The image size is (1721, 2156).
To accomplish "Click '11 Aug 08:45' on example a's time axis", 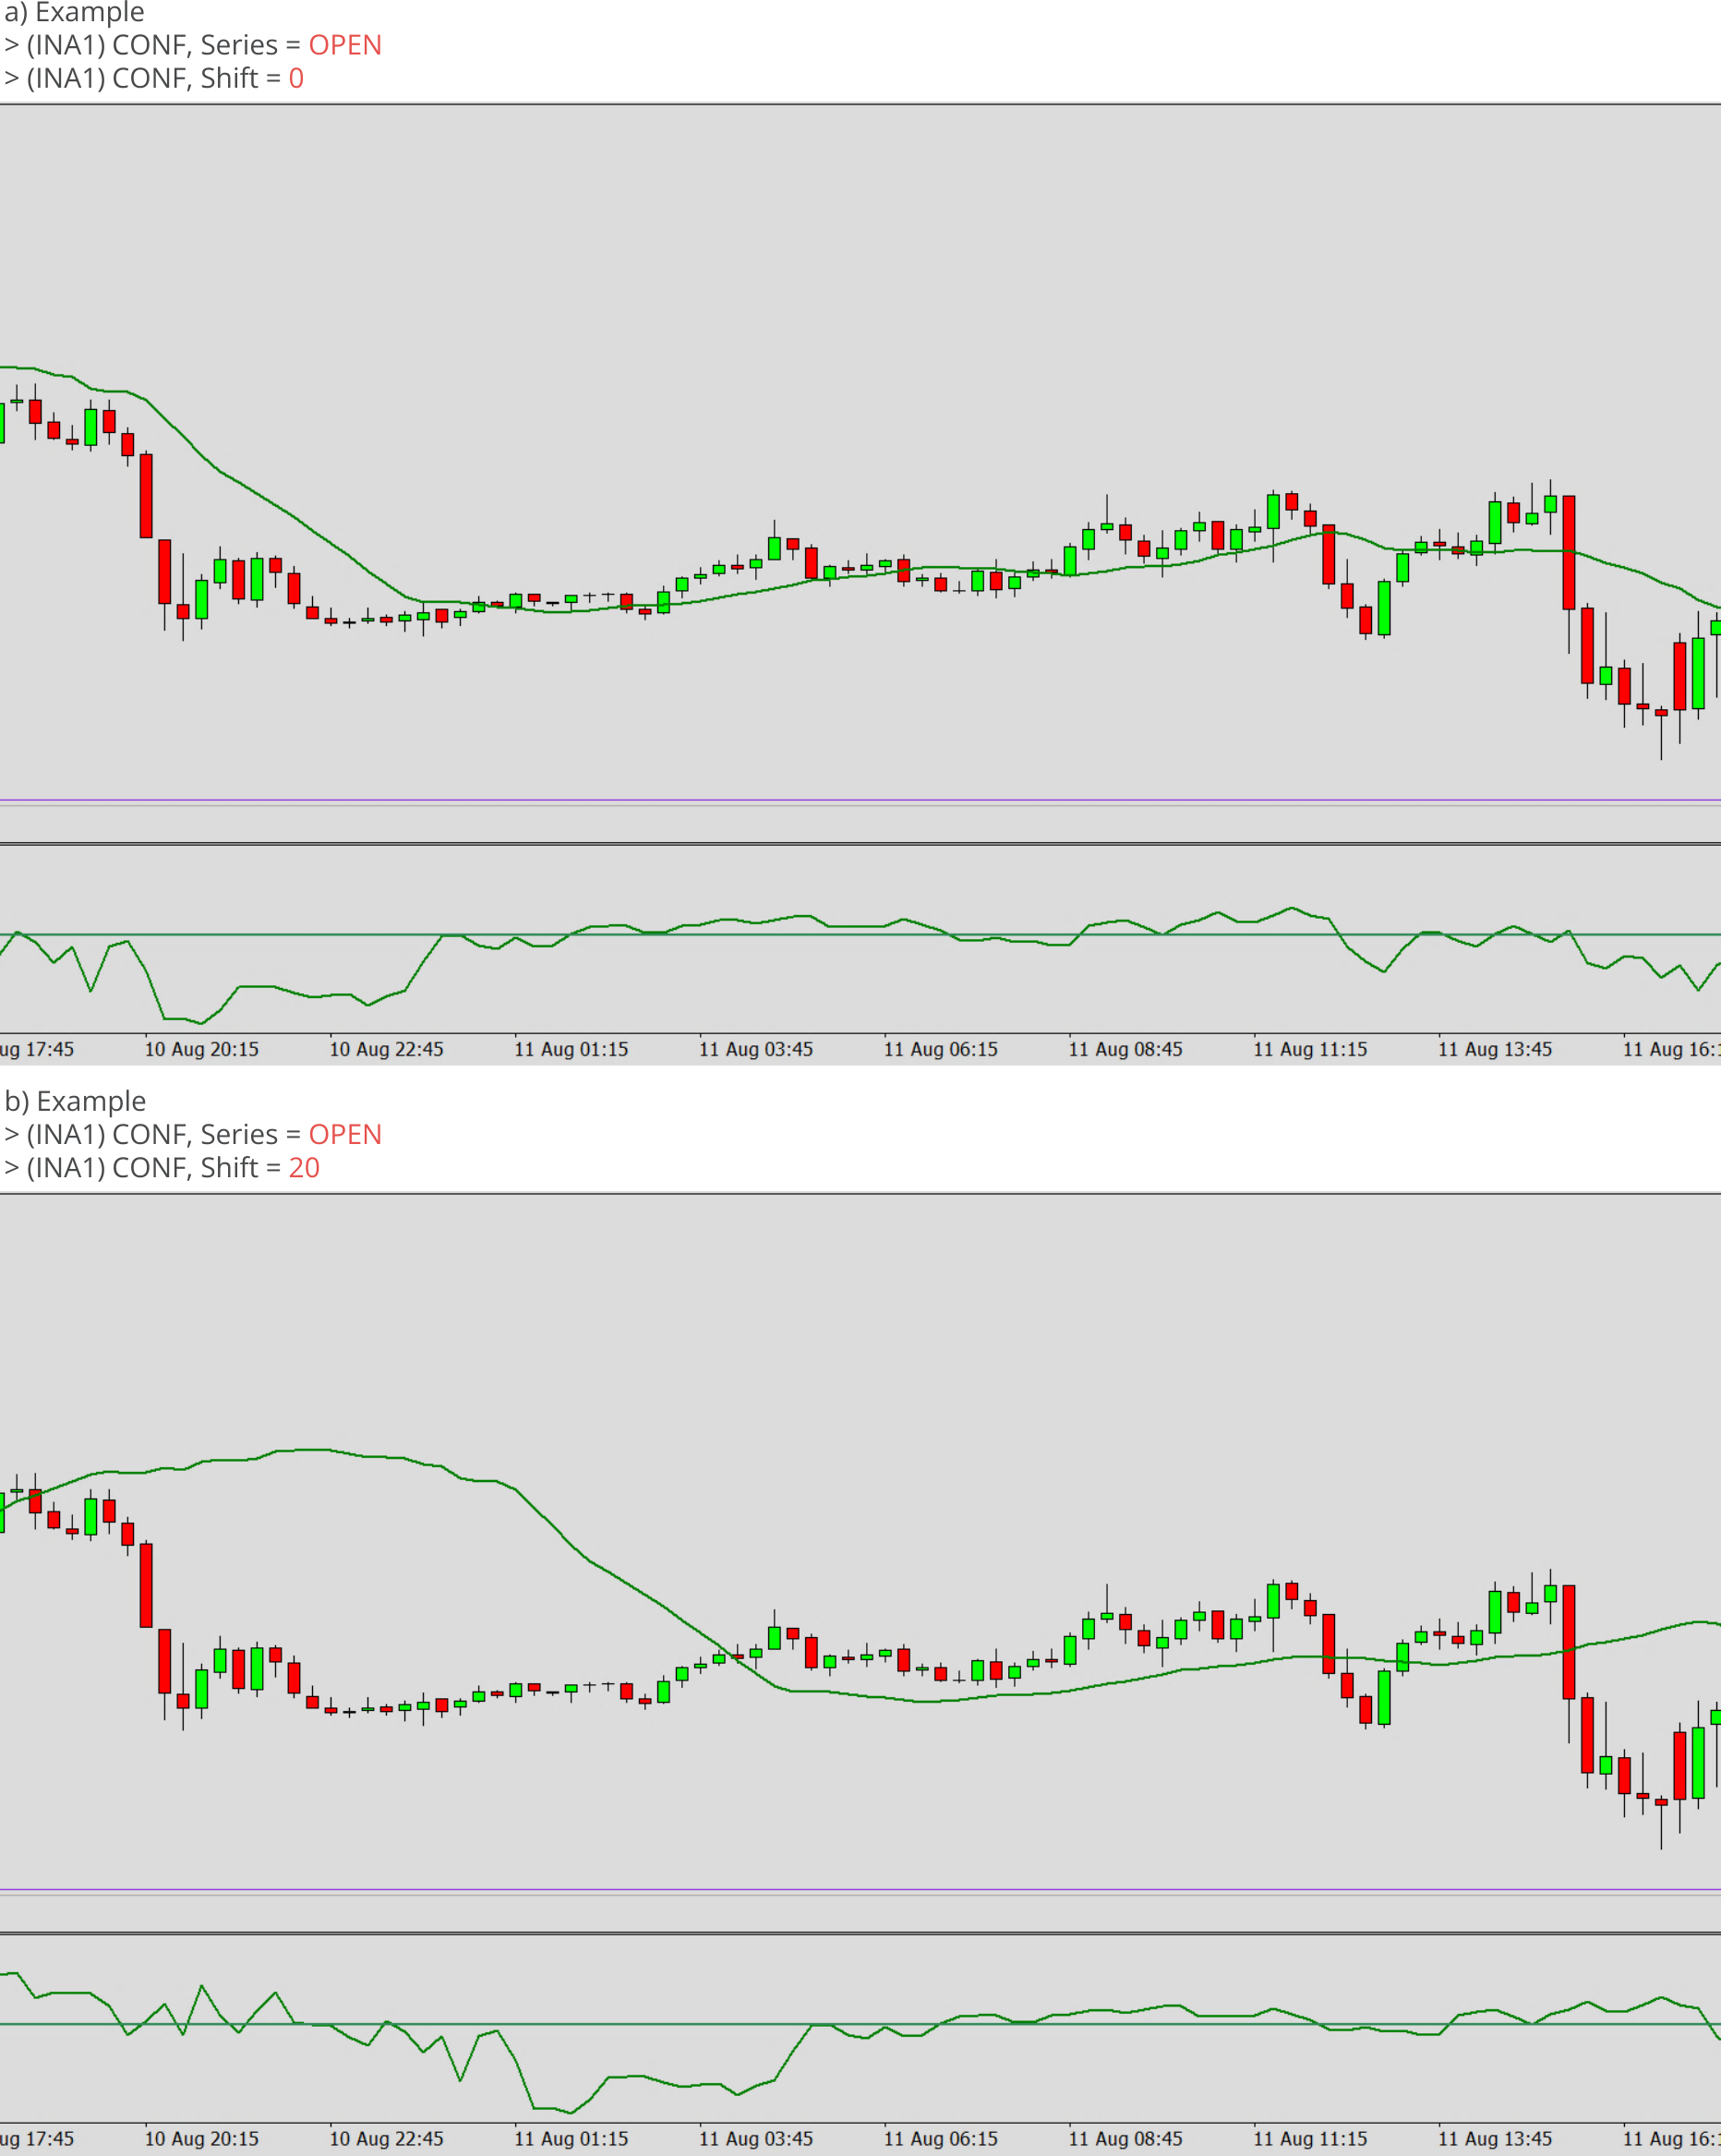I will (x=1126, y=1049).
